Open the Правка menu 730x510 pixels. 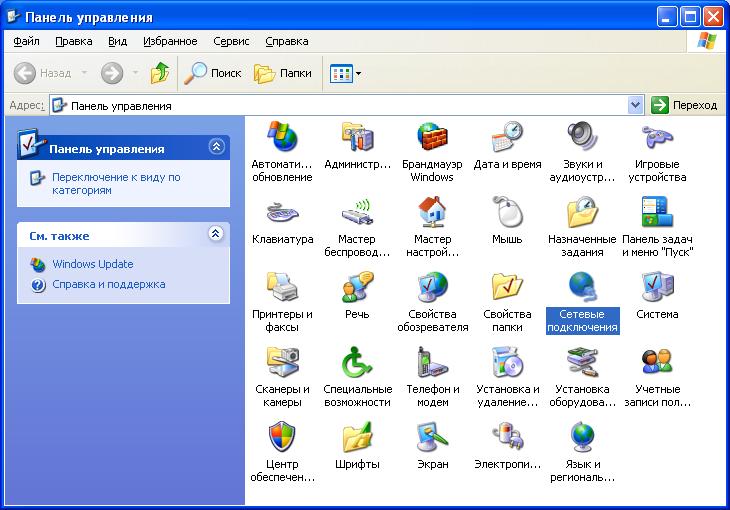tap(74, 41)
